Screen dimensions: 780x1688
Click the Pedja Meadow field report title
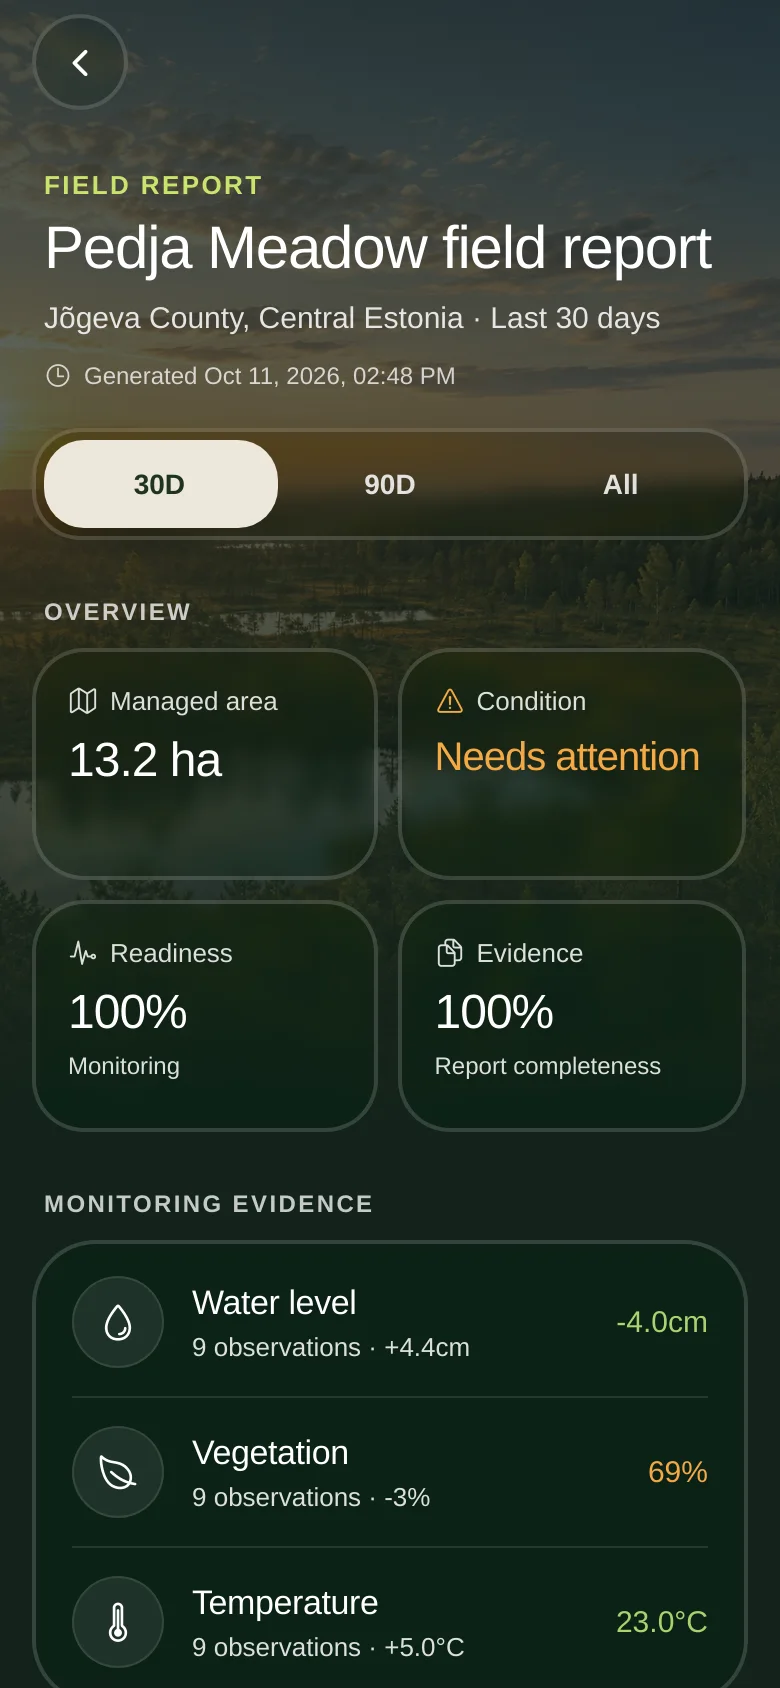coord(378,248)
